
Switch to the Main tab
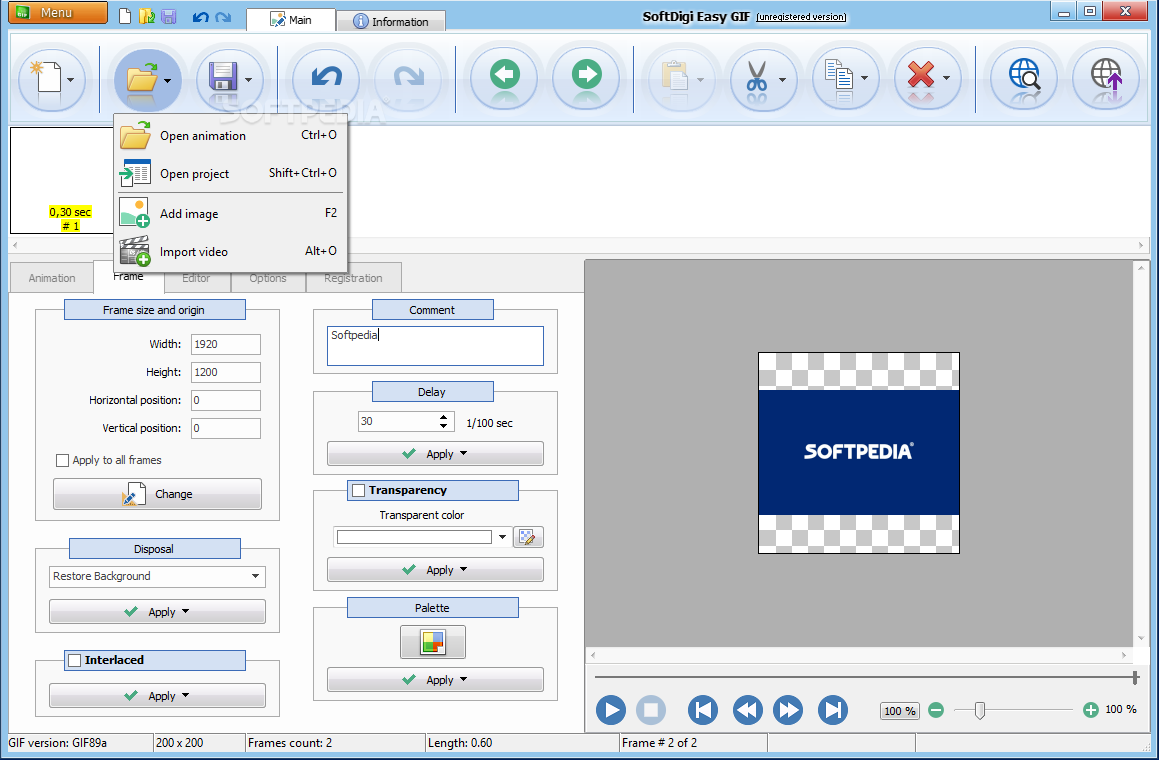[x=290, y=20]
